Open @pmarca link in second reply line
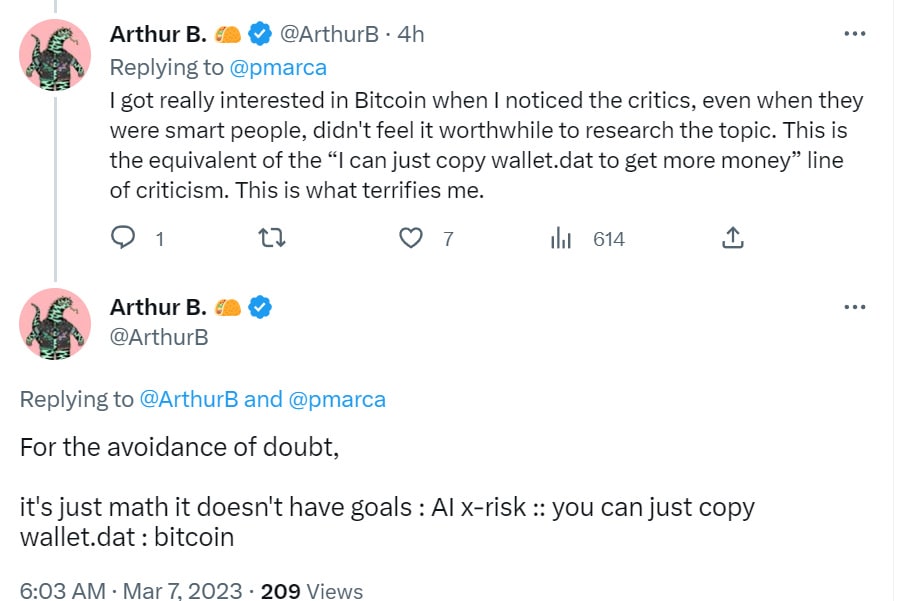Screen dimensions: 903x601 click(x=337, y=400)
